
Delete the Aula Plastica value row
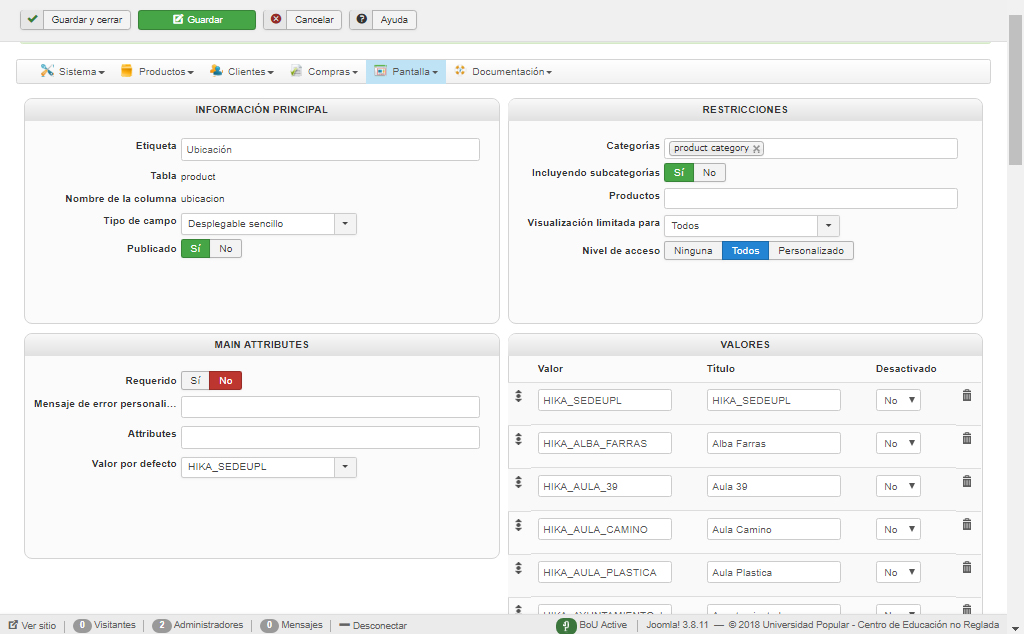coord(967,568)
